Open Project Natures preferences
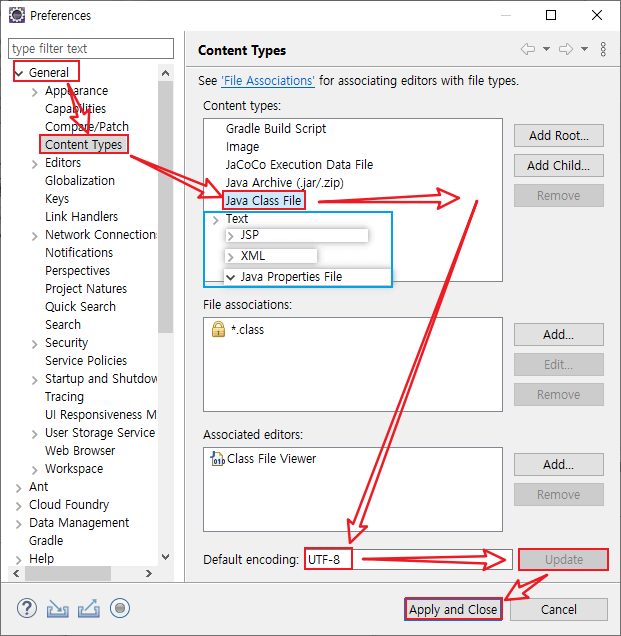The image size is (621, 636). pyautogui.click(x=86, y=288)
